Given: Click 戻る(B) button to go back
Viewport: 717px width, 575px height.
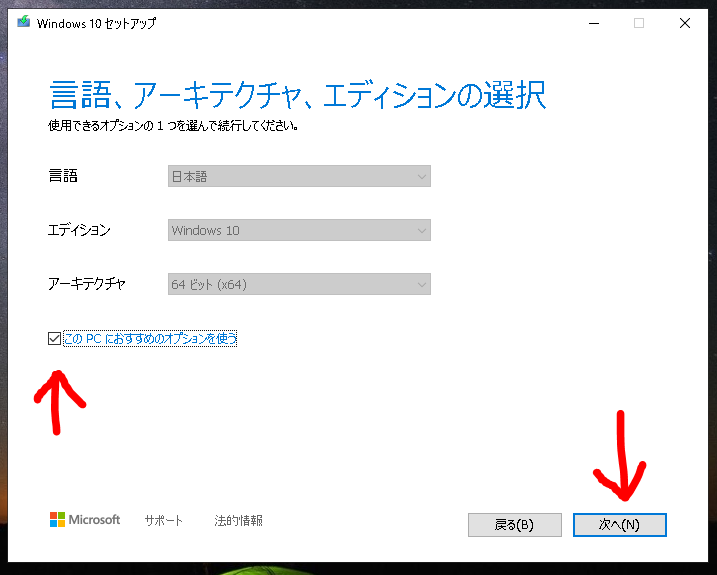Looking at the screenshot, I should click(x=514, y=525).
